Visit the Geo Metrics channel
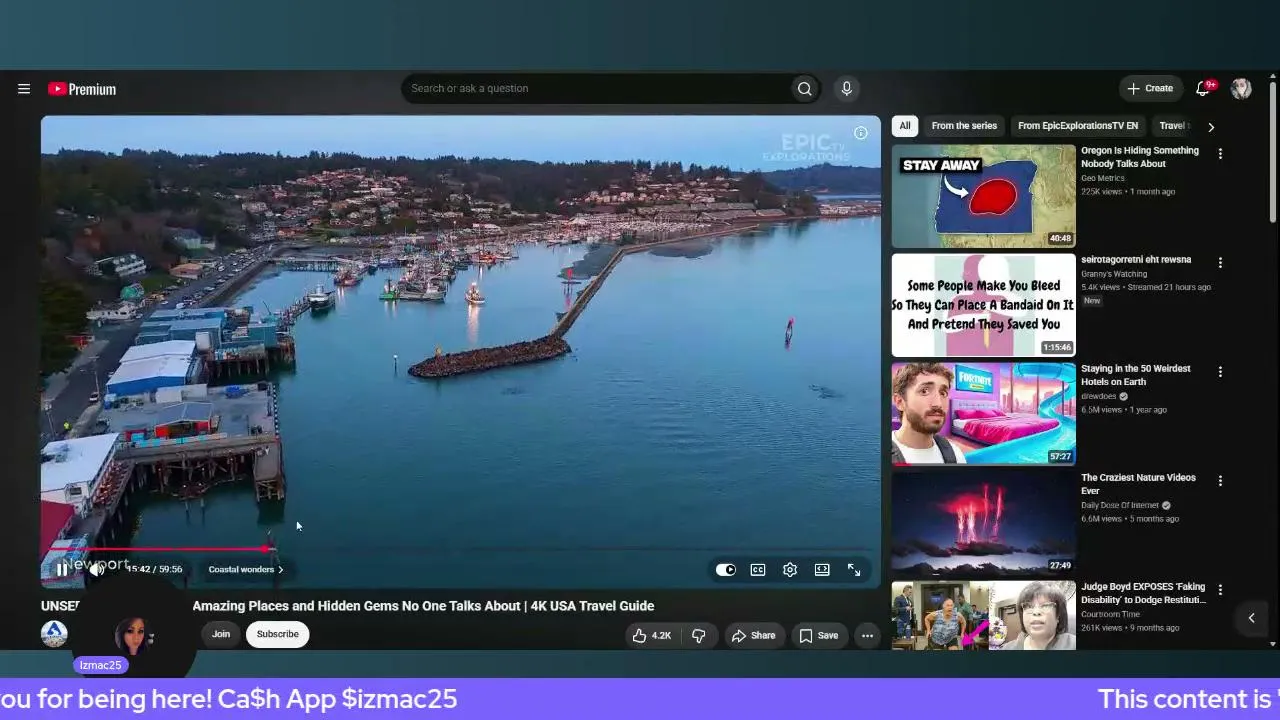Viewport: 1280px width, 720px height. 1103,178
